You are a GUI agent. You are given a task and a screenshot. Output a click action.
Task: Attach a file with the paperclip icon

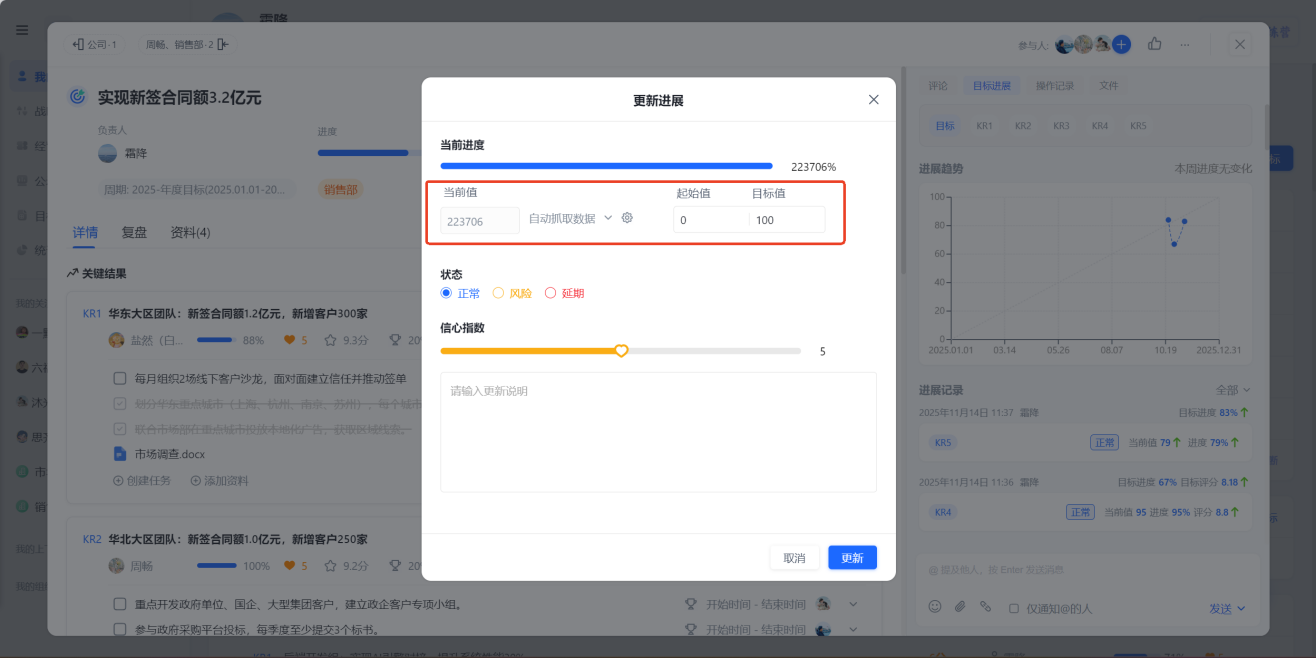(960, 607)
